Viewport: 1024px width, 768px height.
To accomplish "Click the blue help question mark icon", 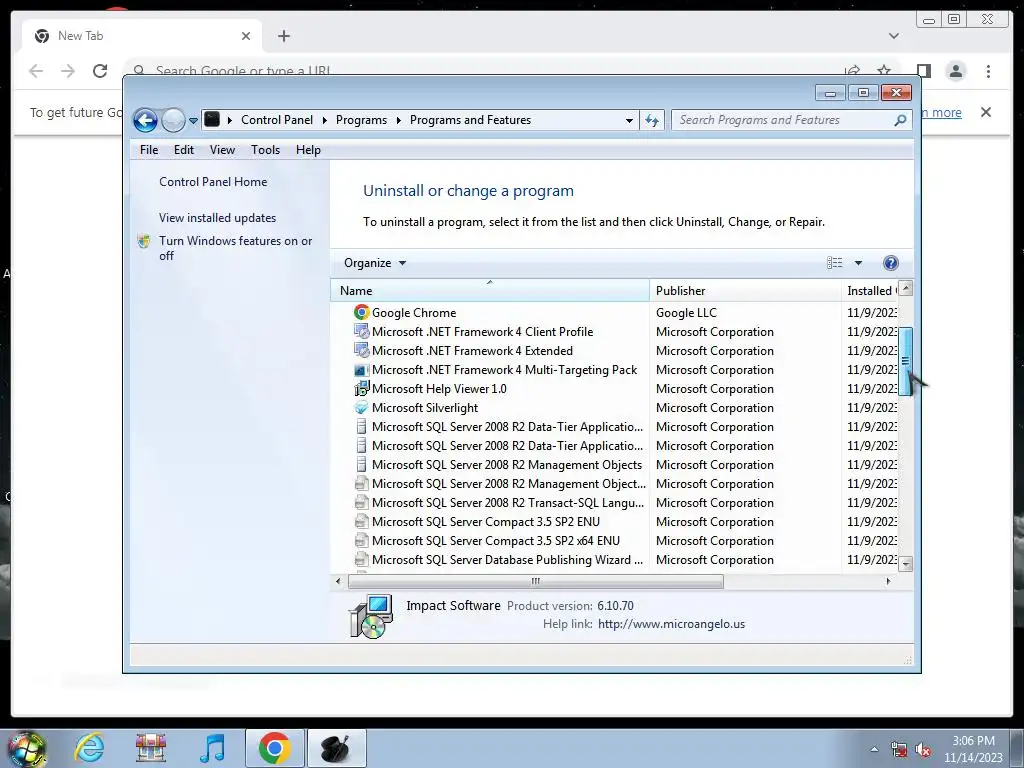I will click(890, 263).
